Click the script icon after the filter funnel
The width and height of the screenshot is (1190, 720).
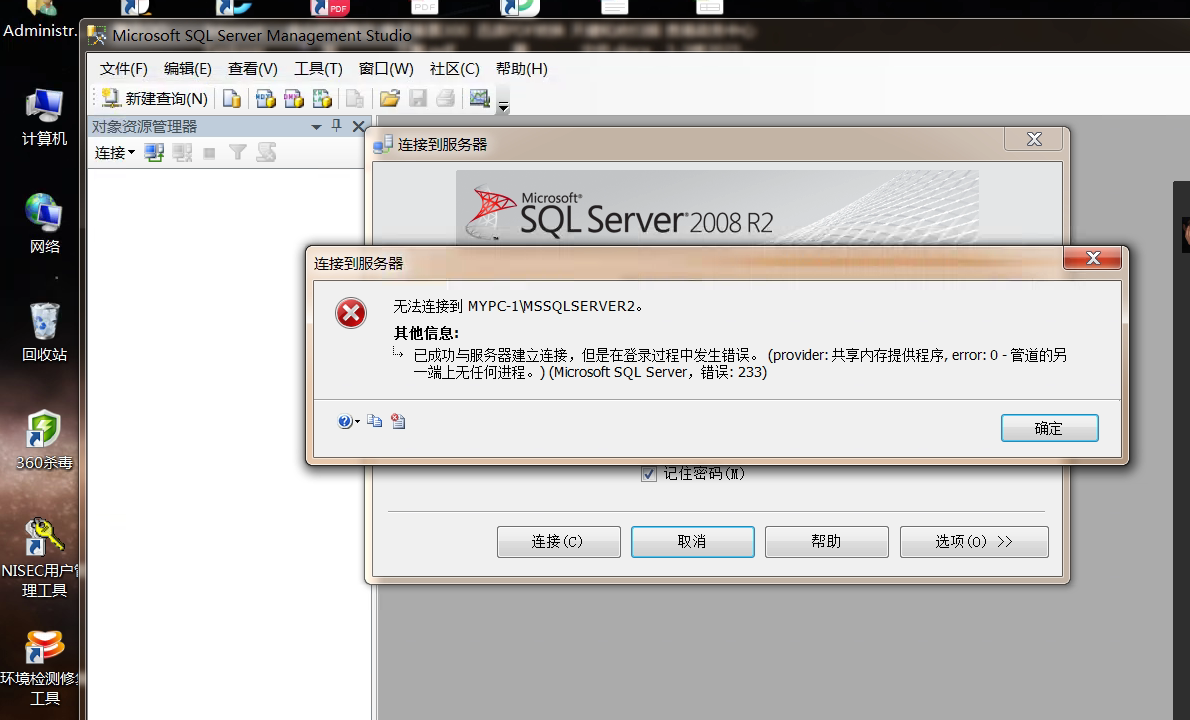[x=266, y=153]
